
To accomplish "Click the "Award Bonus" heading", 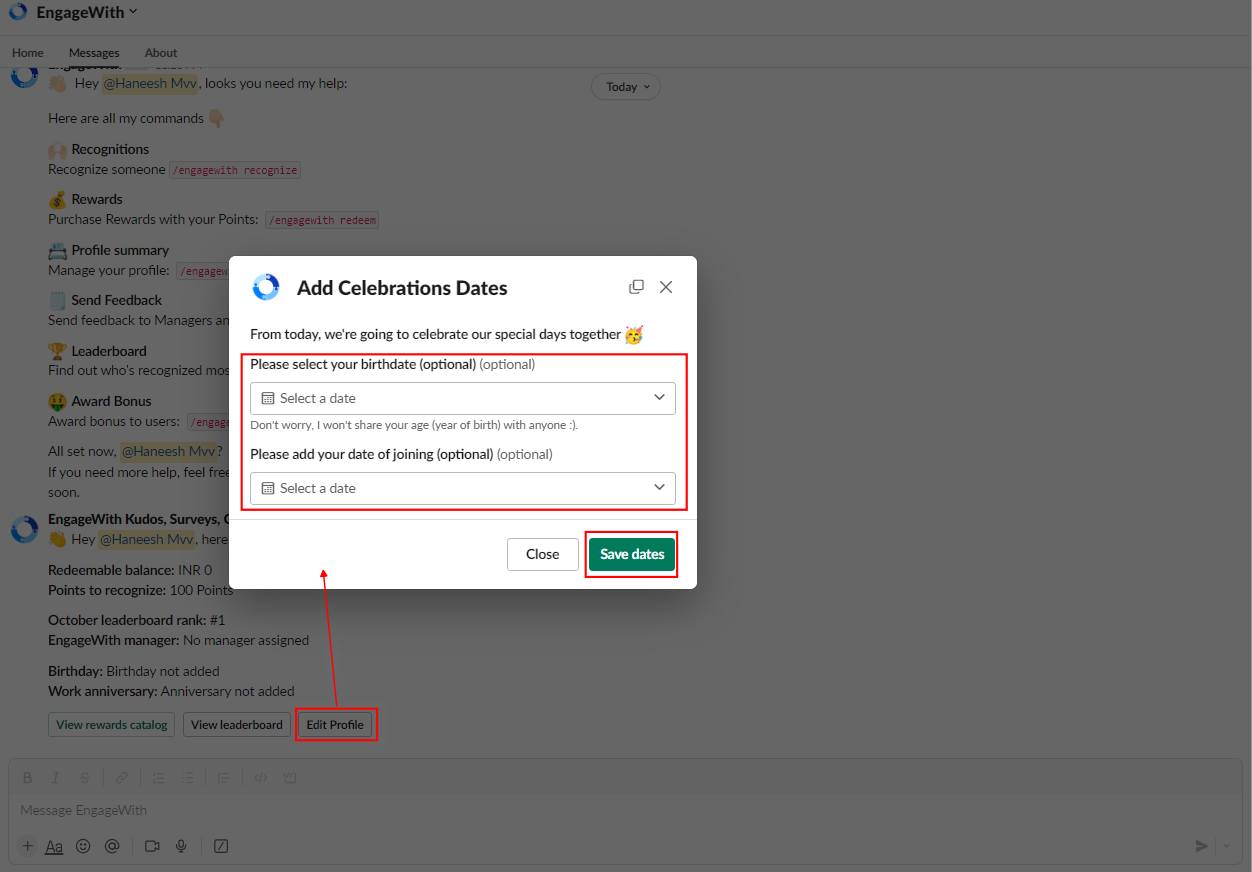I will click(x=112, y=401).
